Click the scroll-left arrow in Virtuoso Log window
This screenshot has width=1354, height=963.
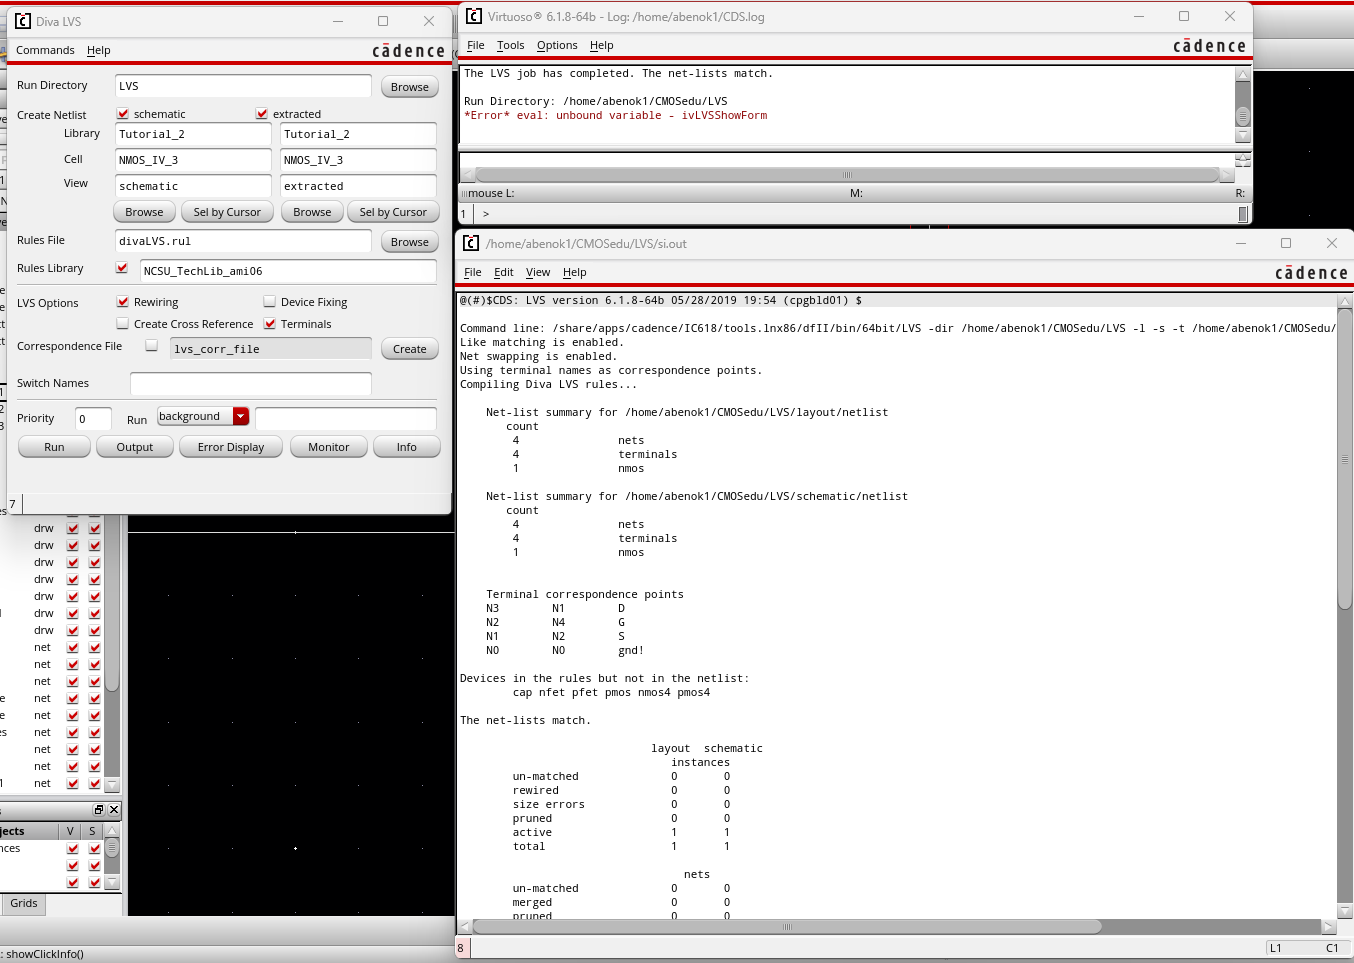coord(467,175)
